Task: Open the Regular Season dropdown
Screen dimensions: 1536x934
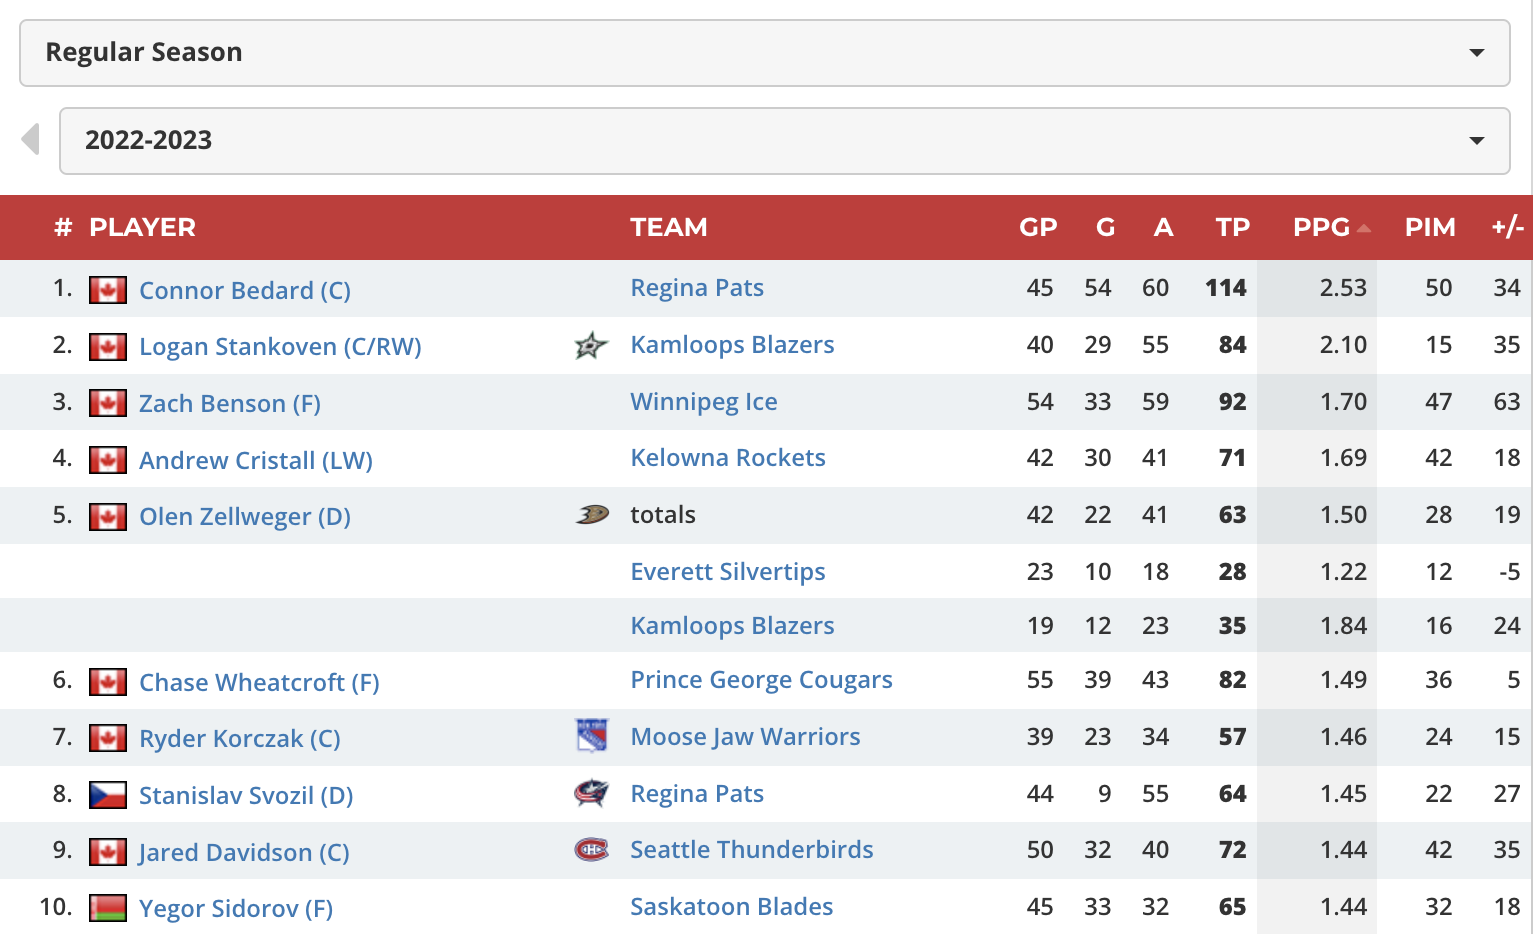Action: (765, 53)
